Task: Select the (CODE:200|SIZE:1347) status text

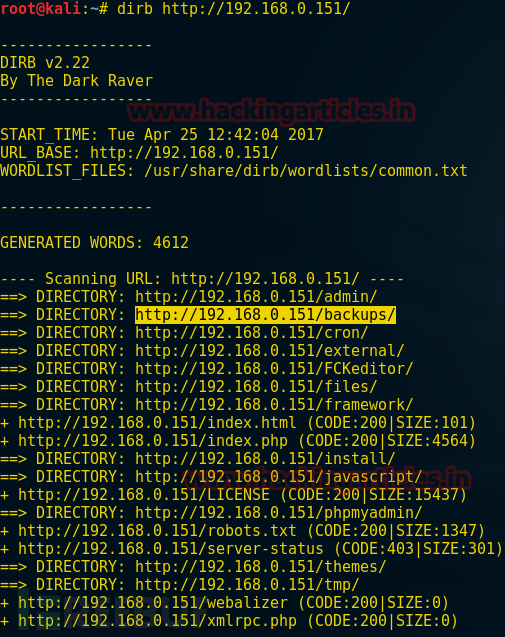Action: (396, 531)
